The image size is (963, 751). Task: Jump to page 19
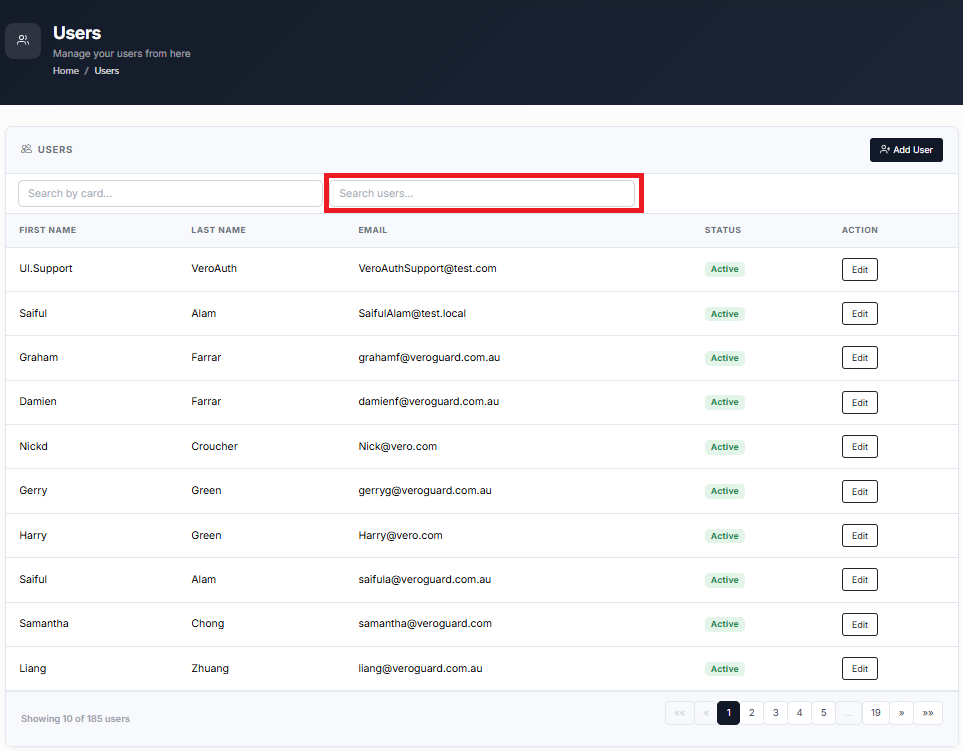[876, 713]
